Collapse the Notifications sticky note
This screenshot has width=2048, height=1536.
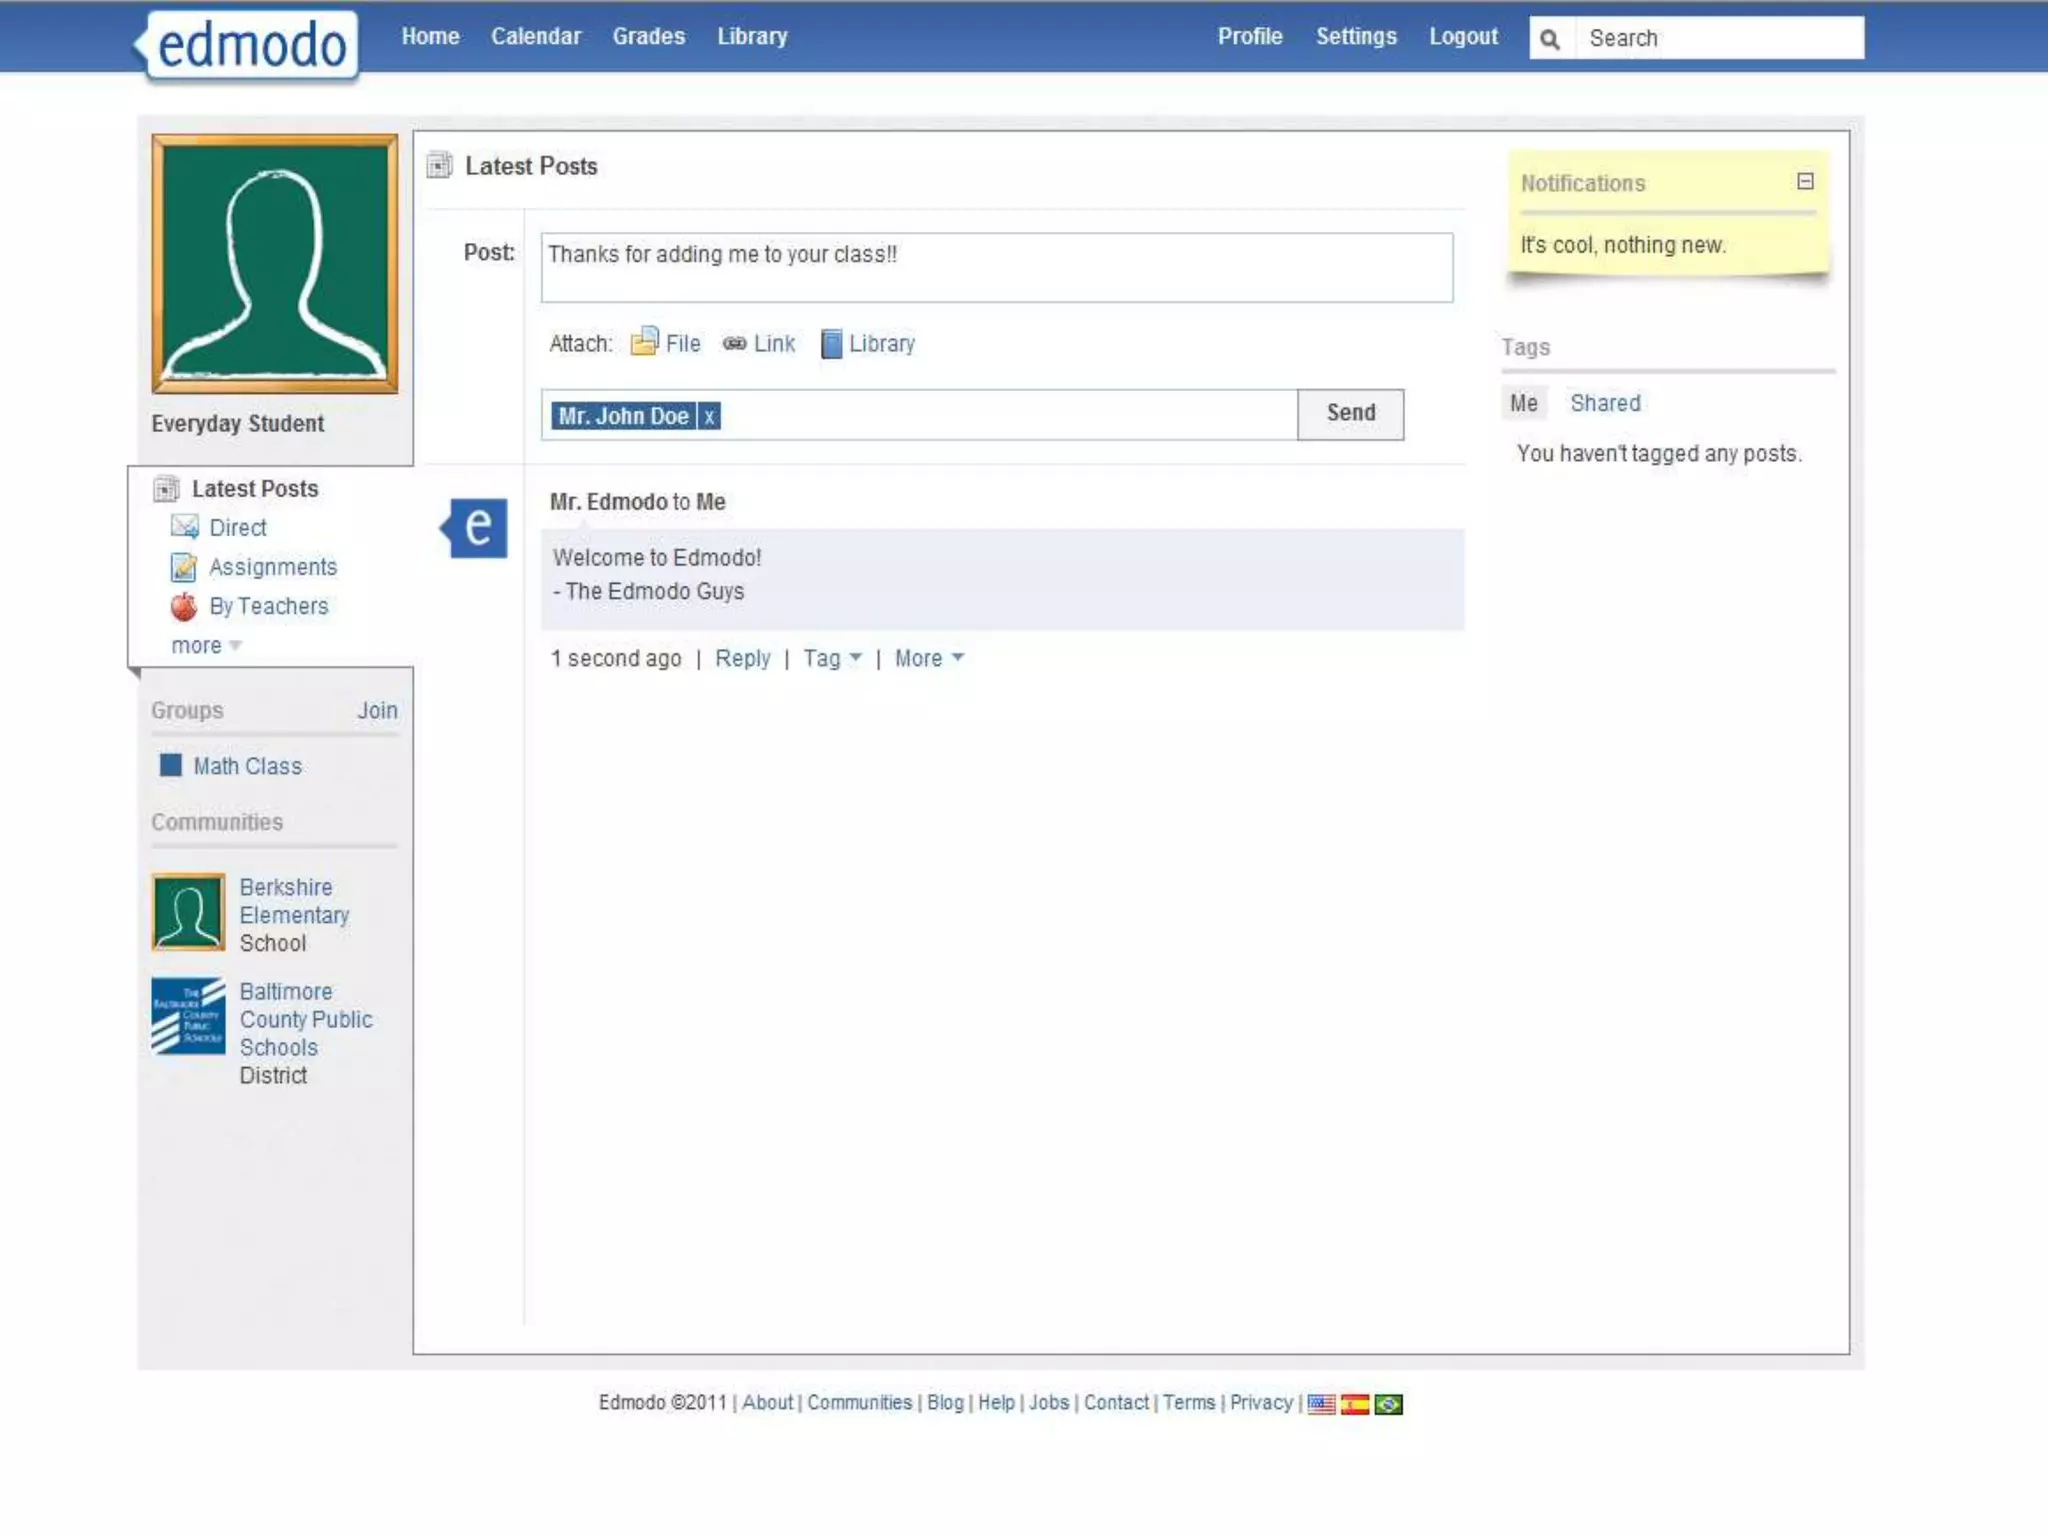[x=1805, y=182]
